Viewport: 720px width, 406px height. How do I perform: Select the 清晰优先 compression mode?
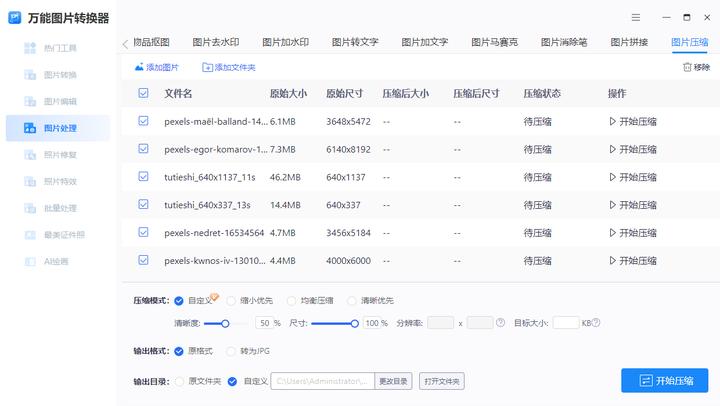click(x=352, y=301)
